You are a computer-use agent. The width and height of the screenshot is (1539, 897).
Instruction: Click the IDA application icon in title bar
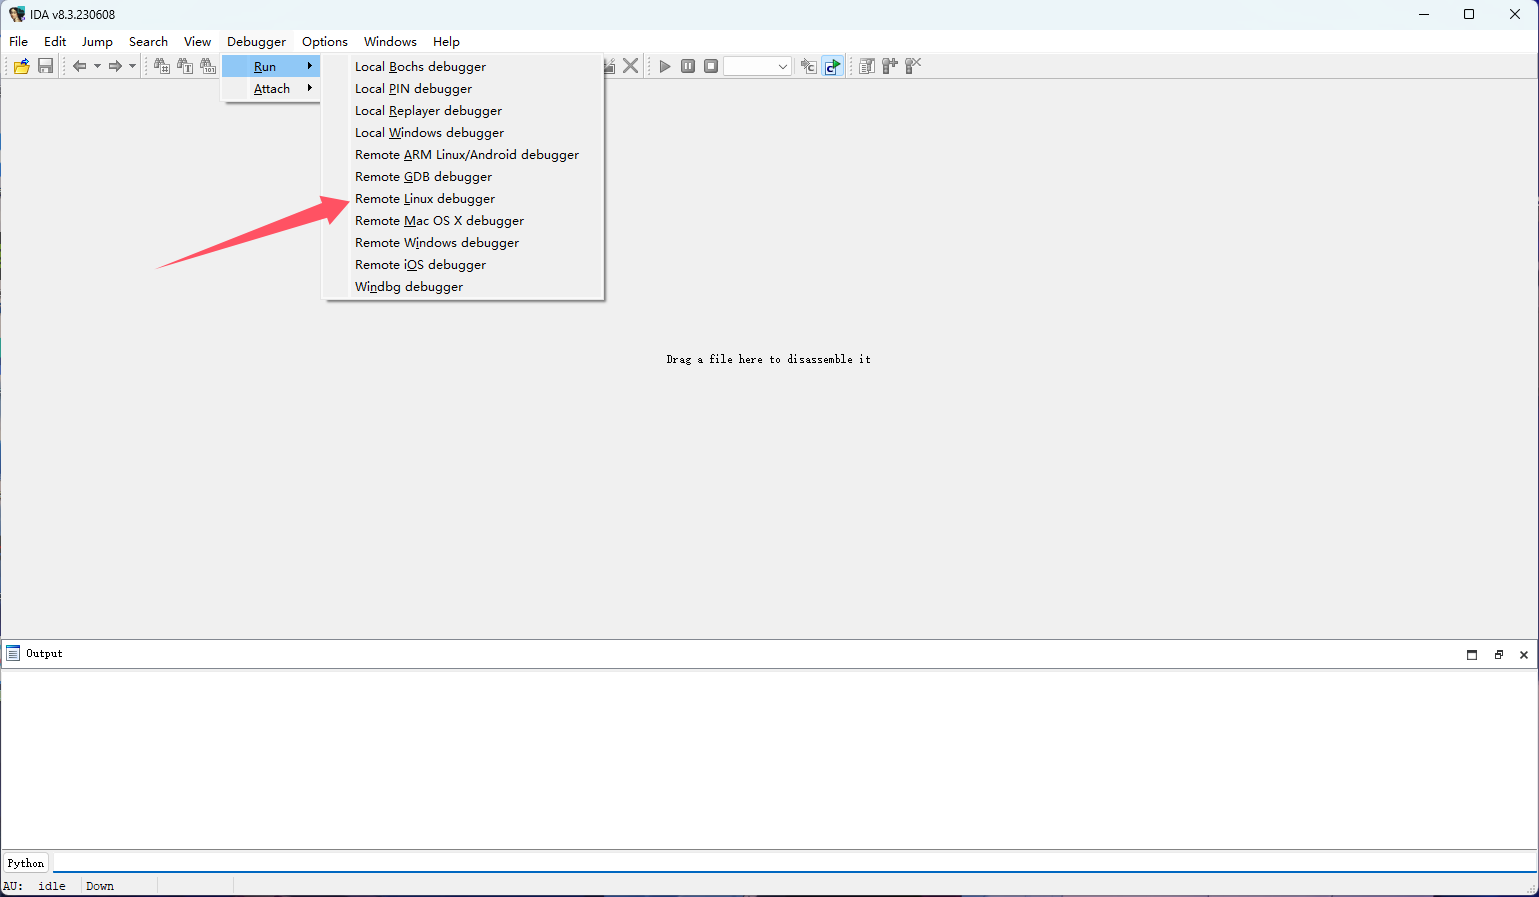[x=17, y=14]
